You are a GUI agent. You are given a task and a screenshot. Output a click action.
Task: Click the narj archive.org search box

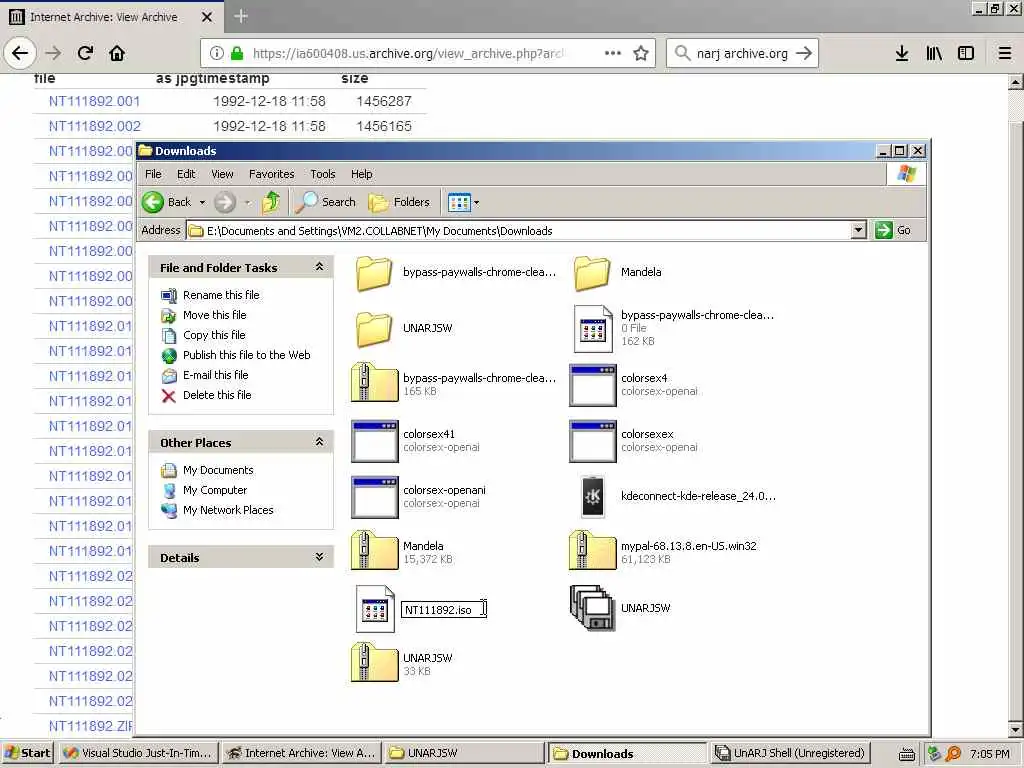(743, 53)
